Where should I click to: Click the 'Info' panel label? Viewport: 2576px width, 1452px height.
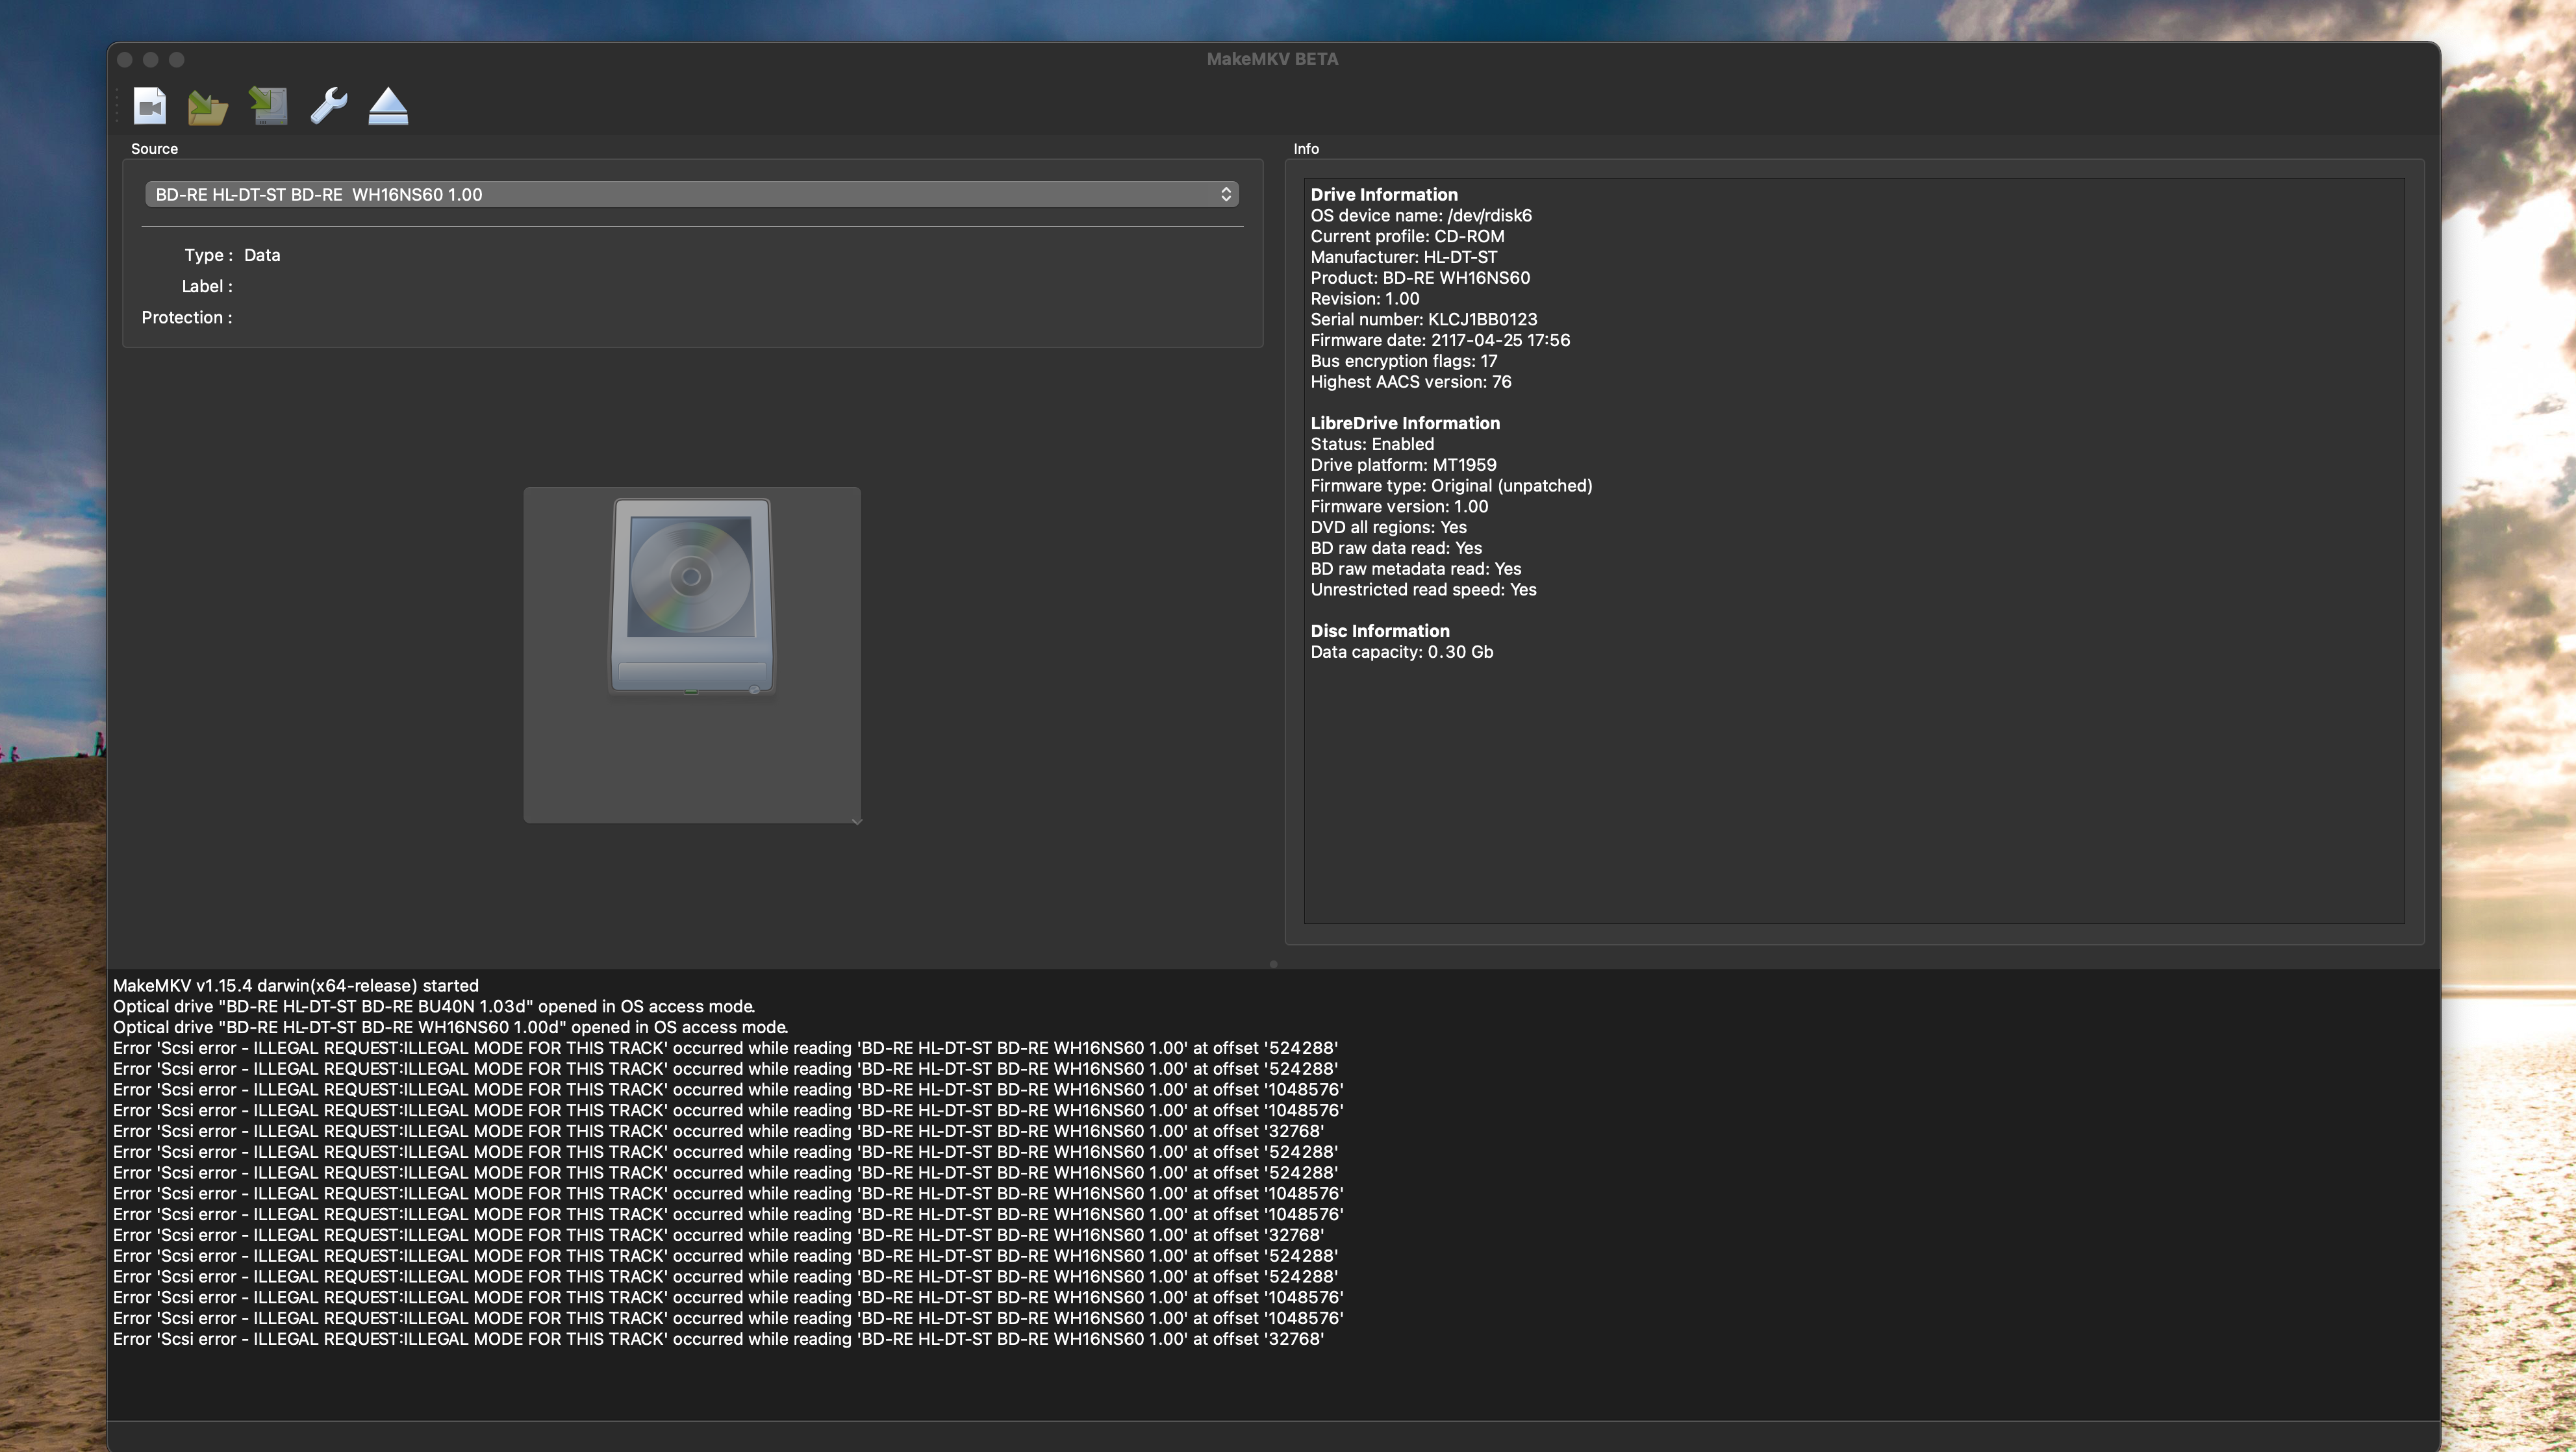1306,149
